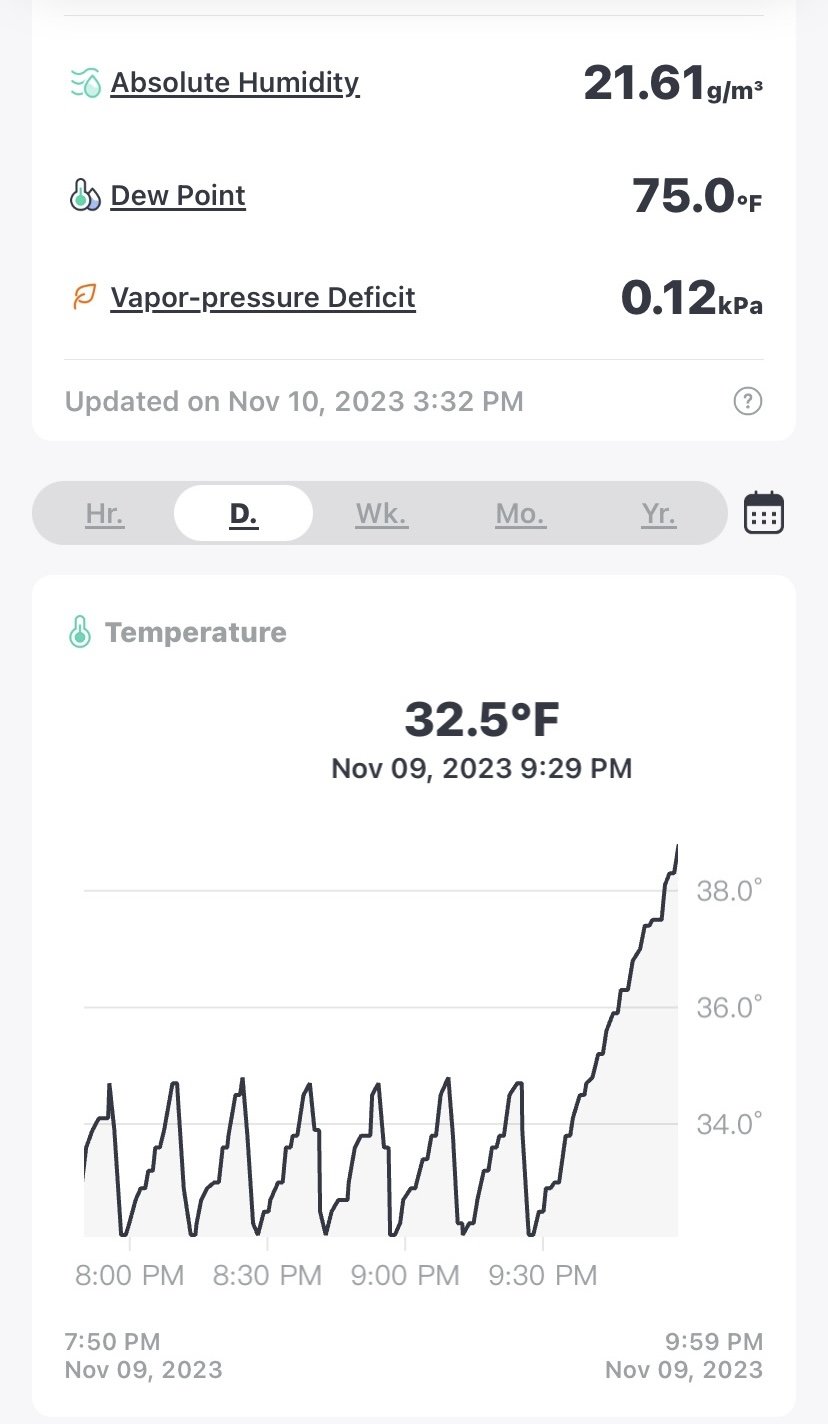
Task: Switch to the Yr. year range tab
Action: [x=658, y=514]
